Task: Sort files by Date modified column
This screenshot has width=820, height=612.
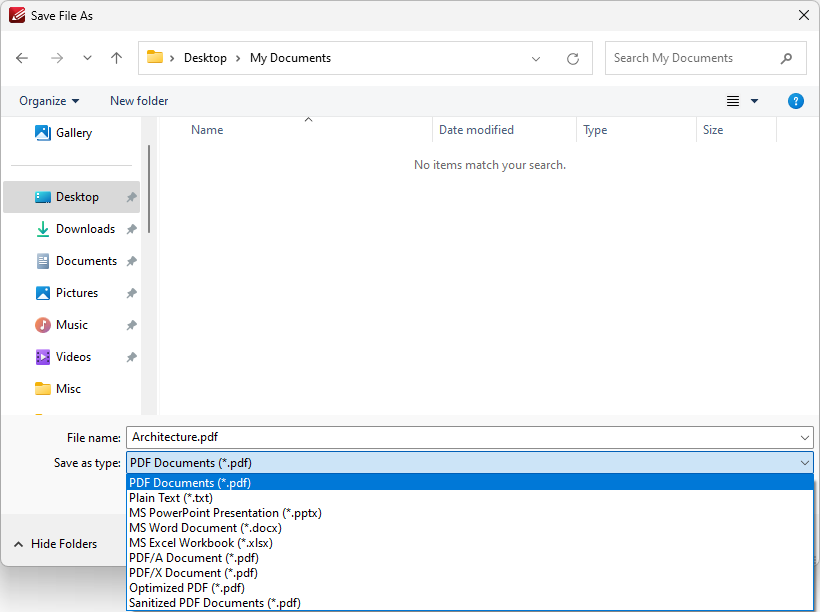Action: point(476,130)
